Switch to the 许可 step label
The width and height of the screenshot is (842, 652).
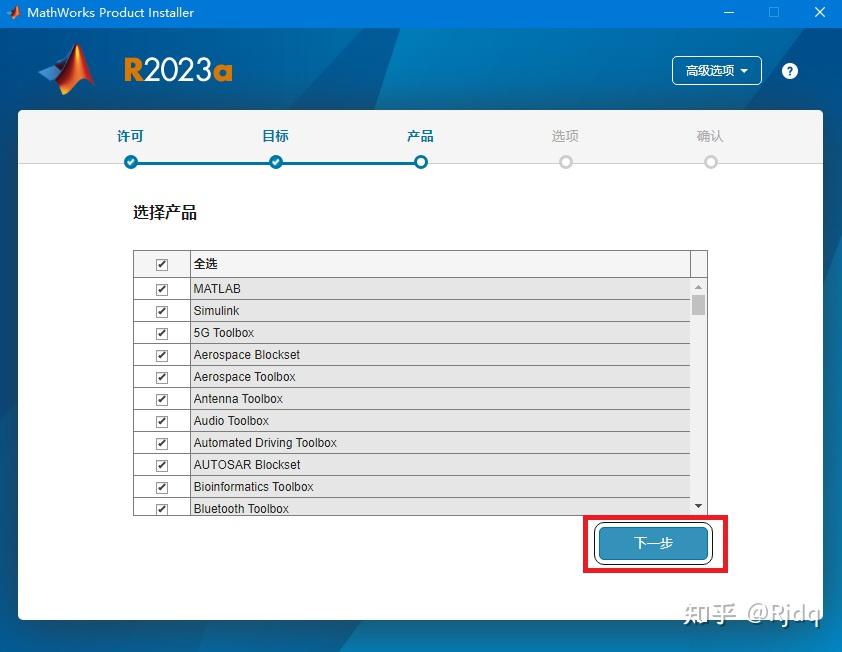pyautogui.click(x=130, y=136)
